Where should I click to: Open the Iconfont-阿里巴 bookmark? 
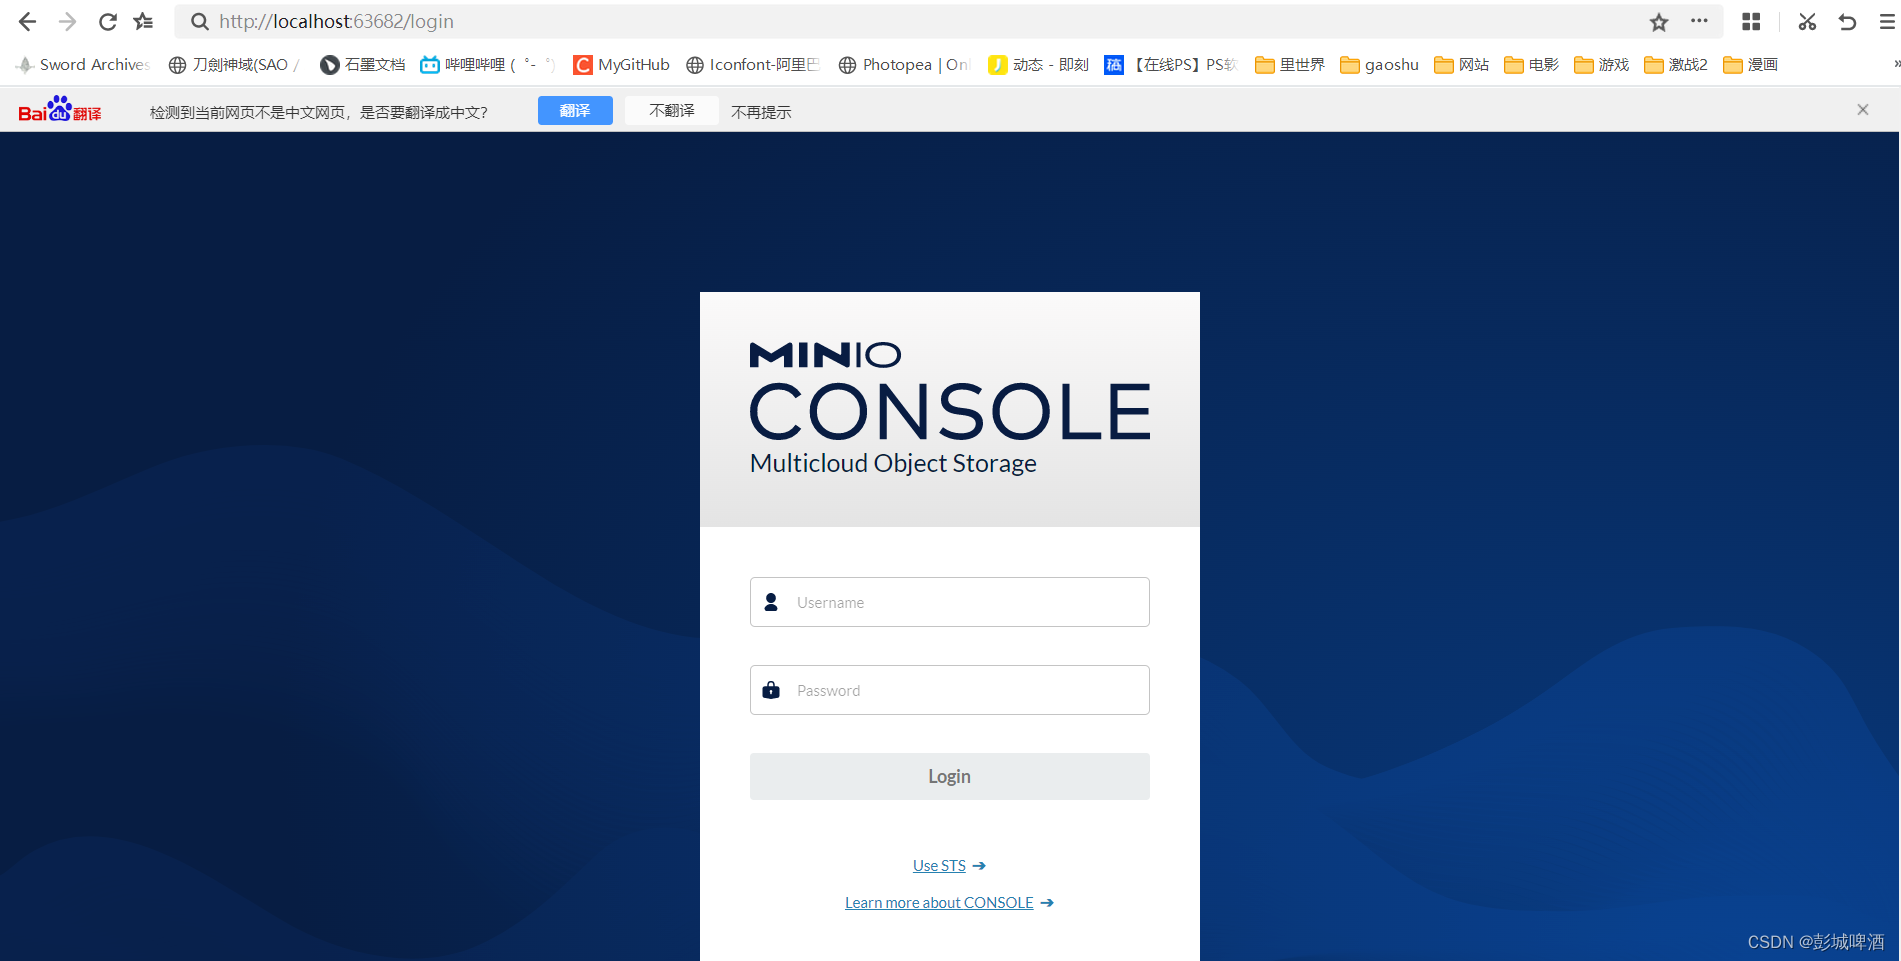[x=752, y=64]
